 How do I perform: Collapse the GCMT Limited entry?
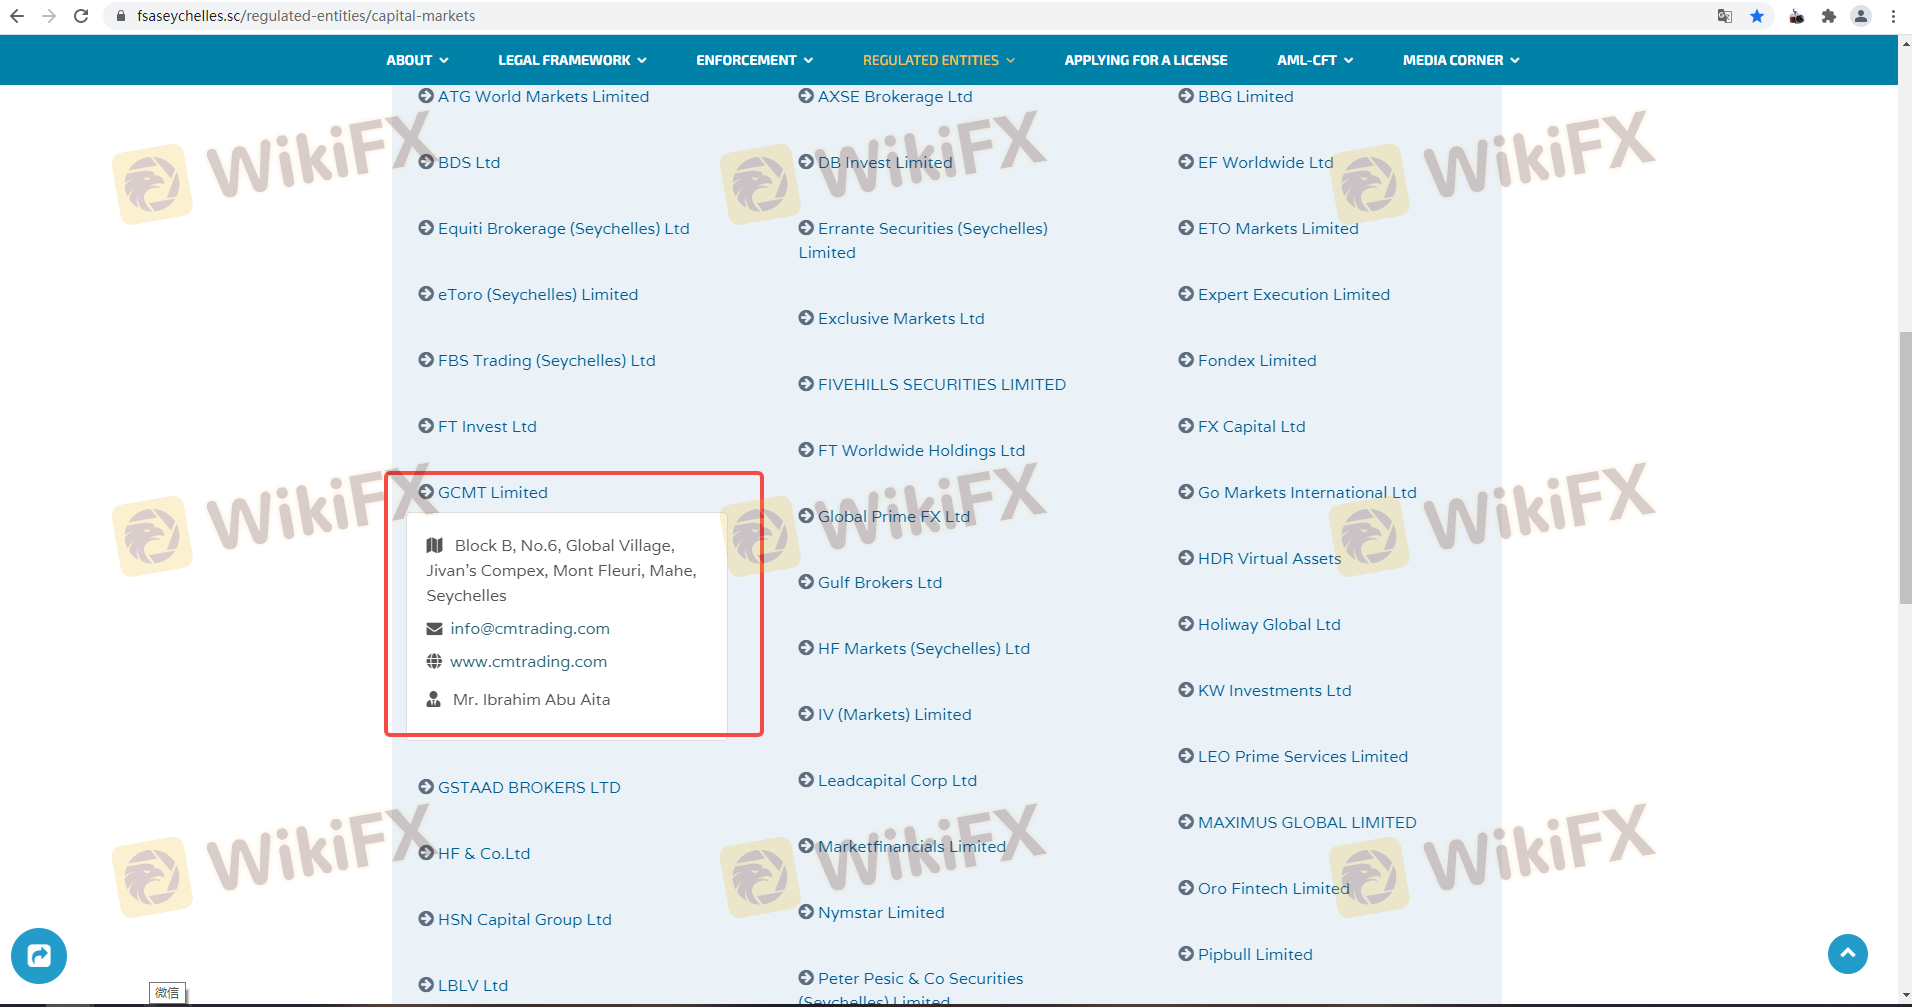pyautogui.click(x=492, y=492)
